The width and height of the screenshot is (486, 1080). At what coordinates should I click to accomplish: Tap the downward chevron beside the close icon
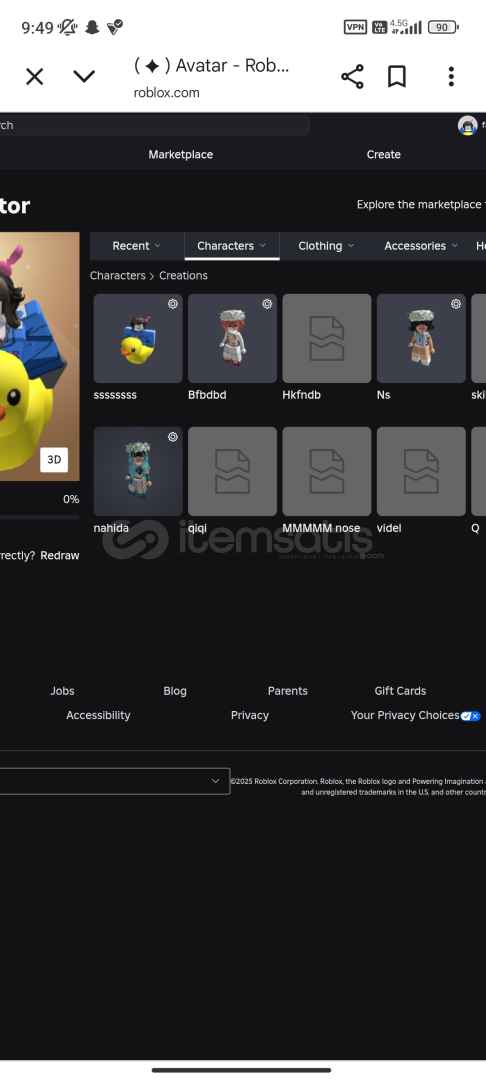pyautogui.click(x=84, y=76)
